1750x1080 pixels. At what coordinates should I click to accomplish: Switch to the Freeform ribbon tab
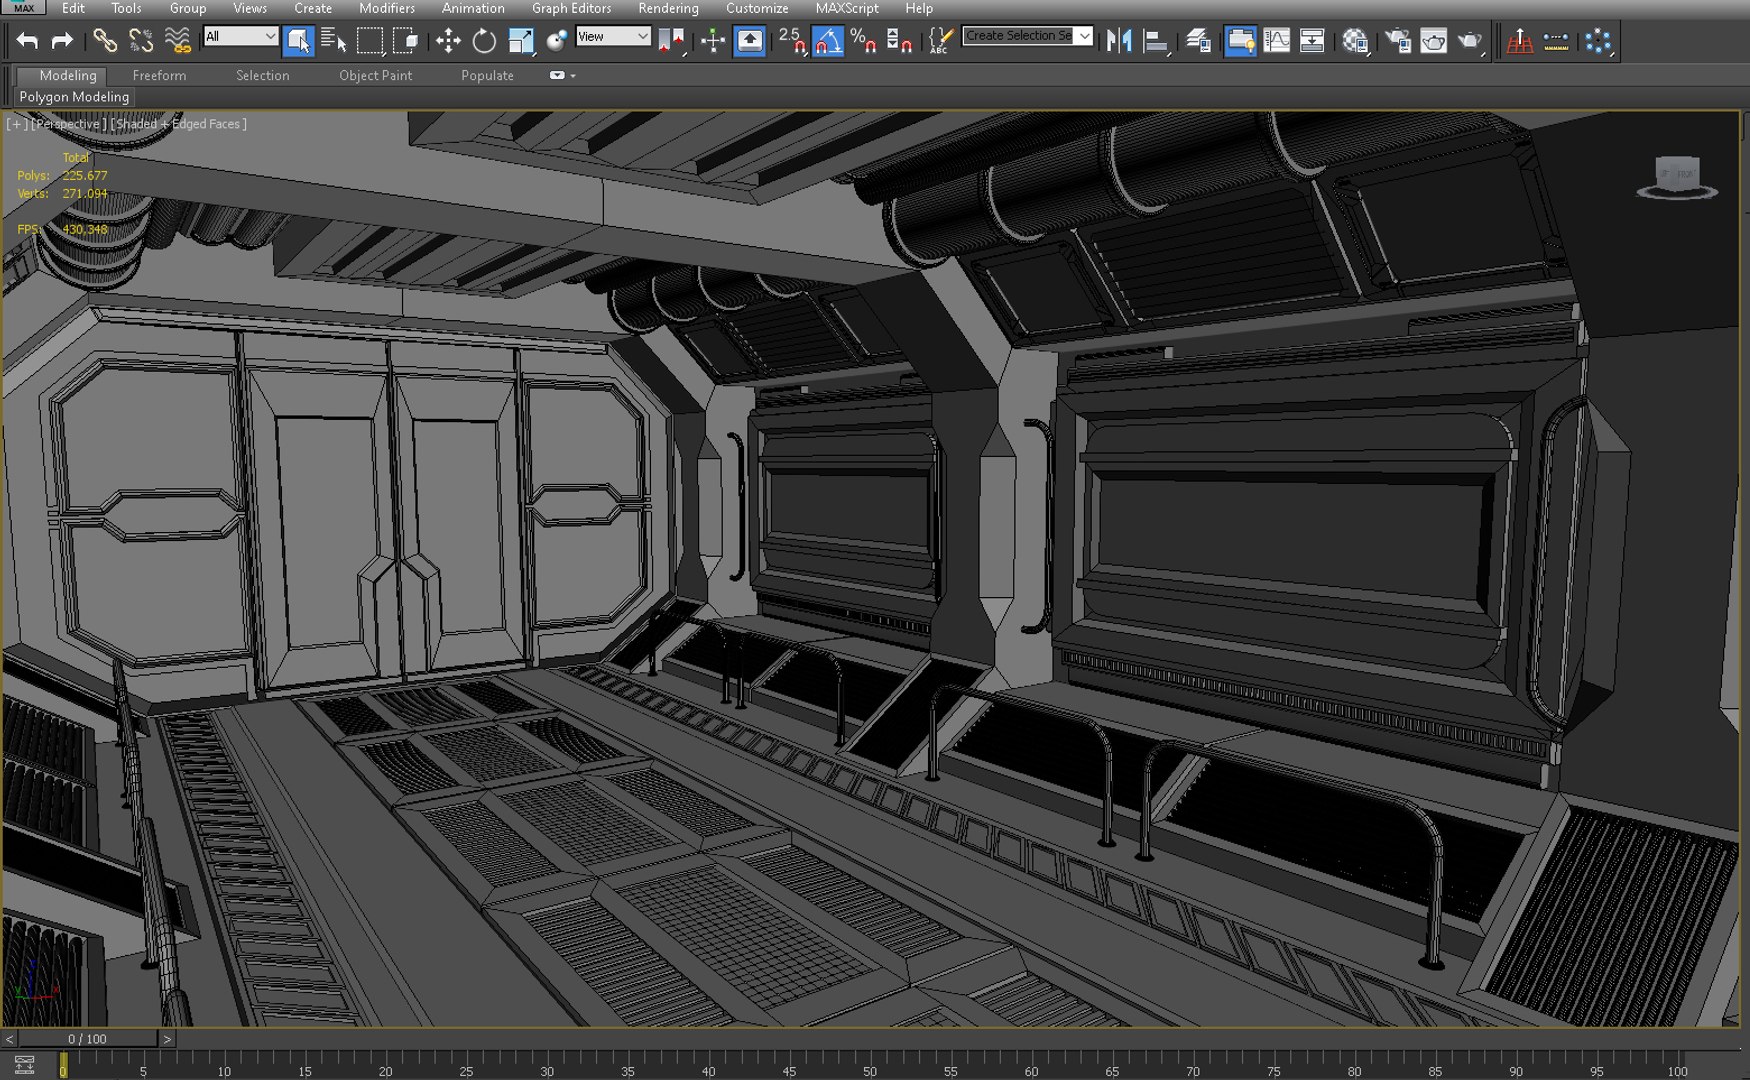pyautogui.click(x=159, y=75)
